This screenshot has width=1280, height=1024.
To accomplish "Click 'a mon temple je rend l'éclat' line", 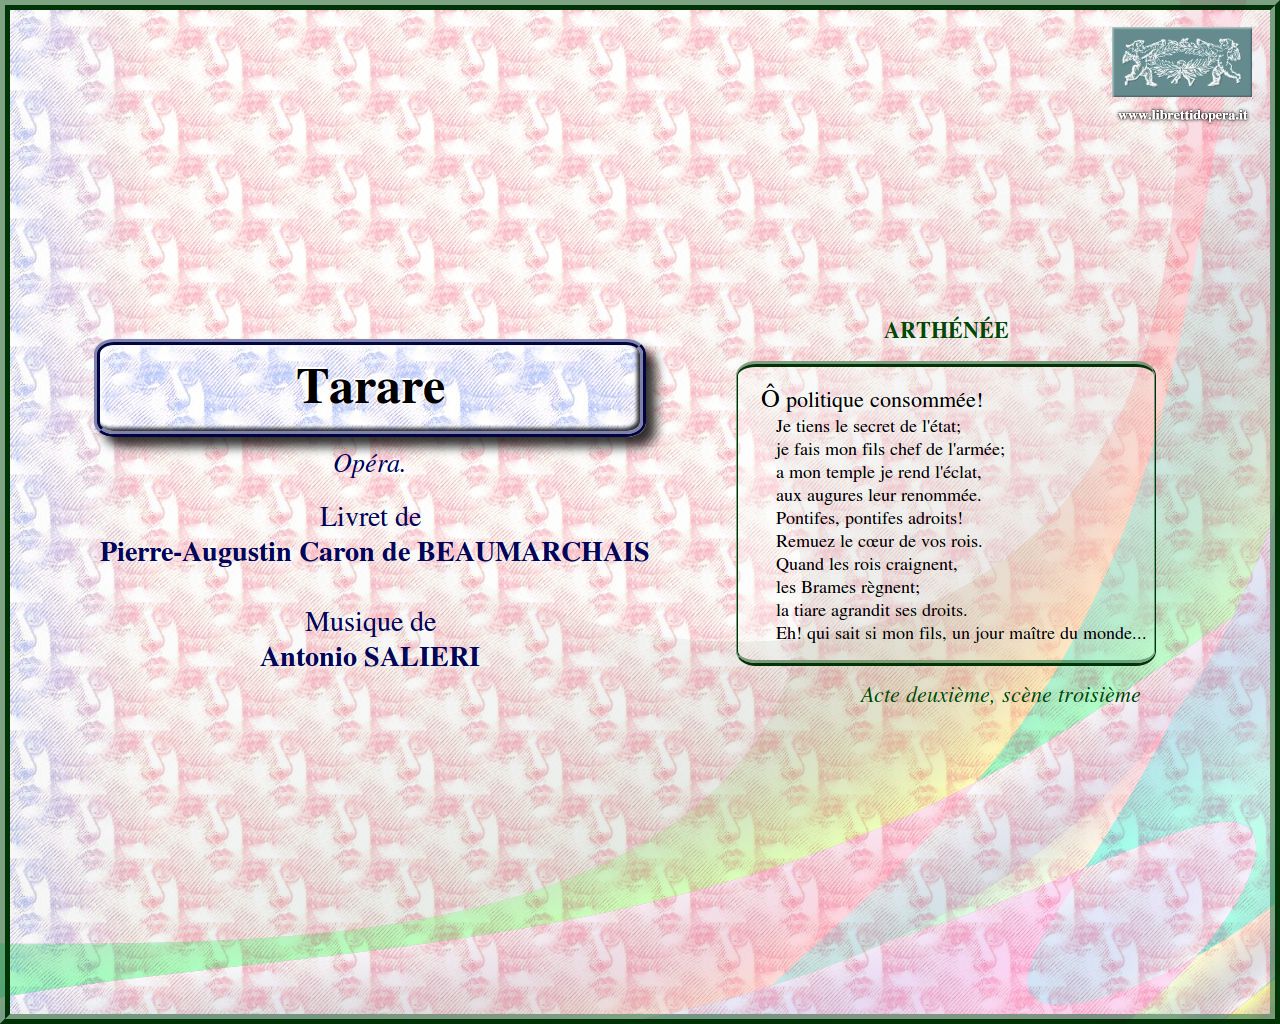I will 878,473.
